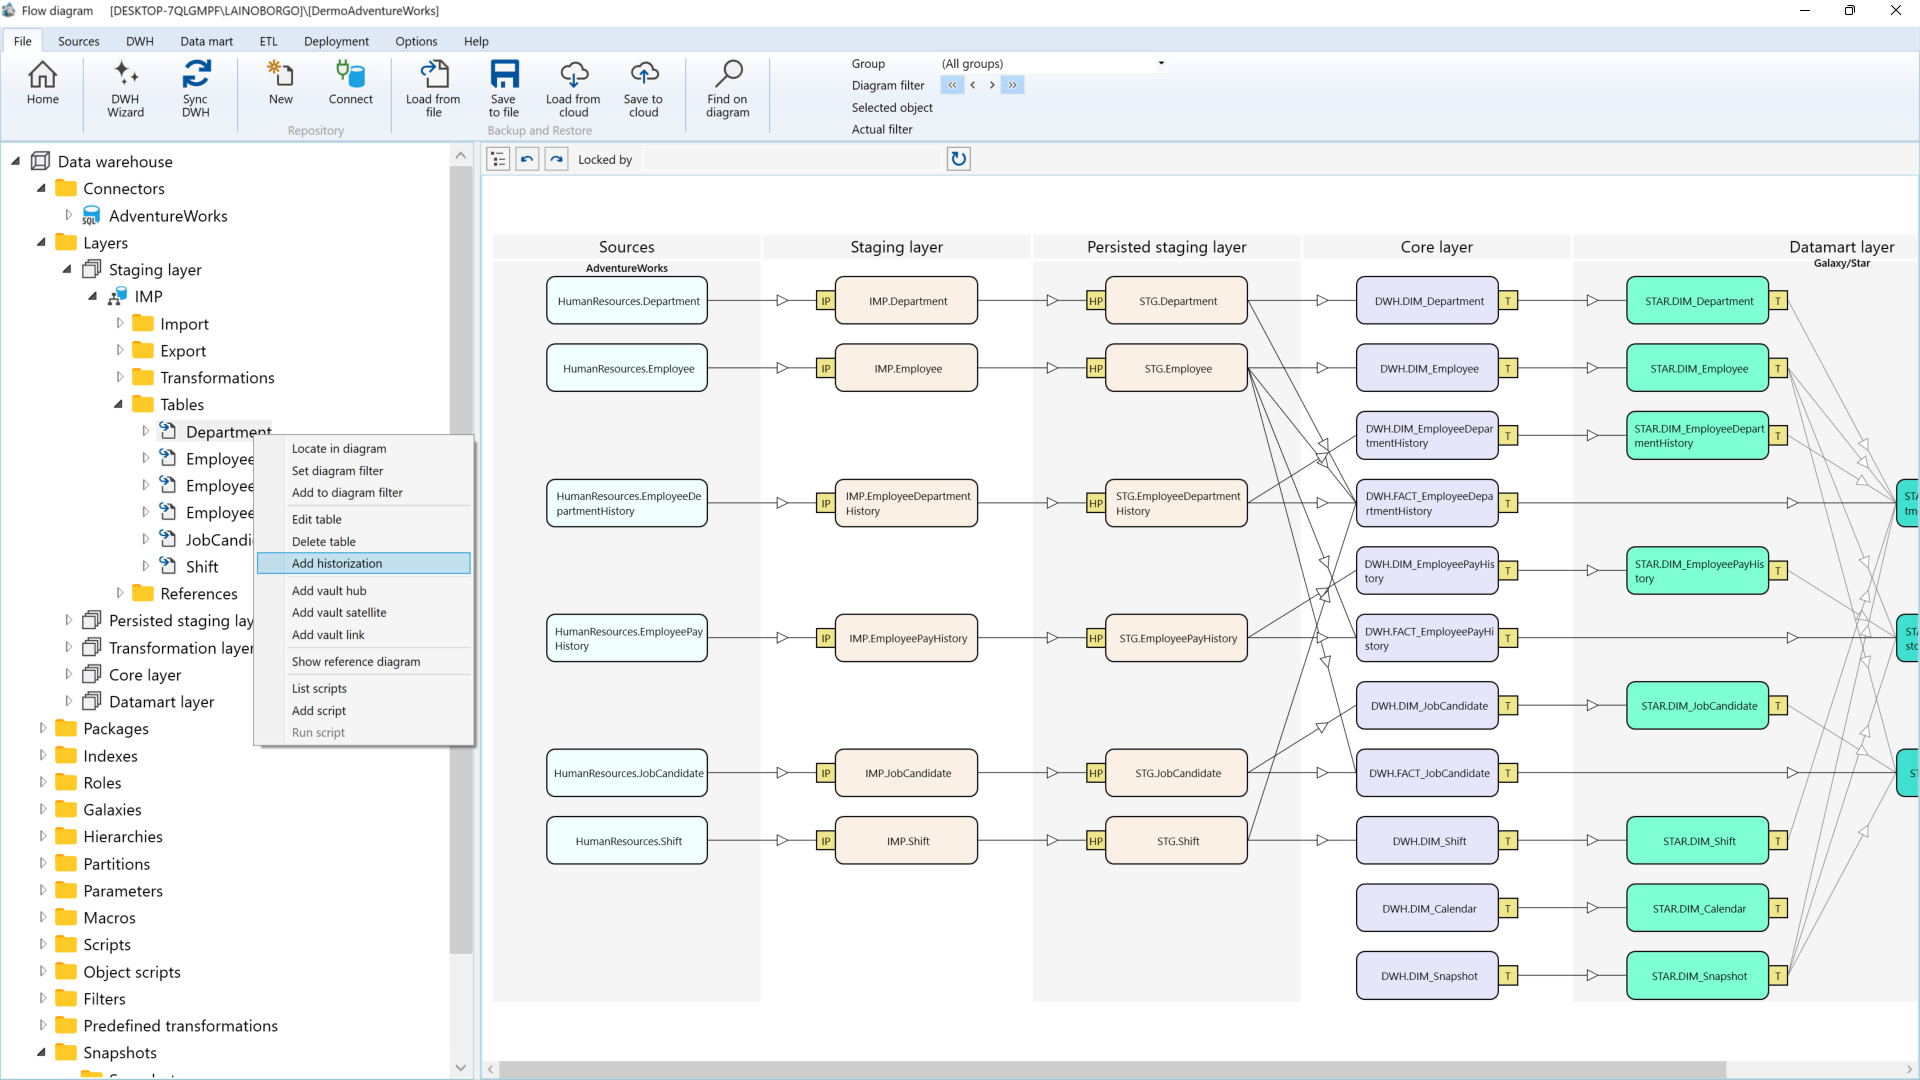Image resolution: width=1920 pixels, height=1080 pixels.
Task: Go to next diagram filter
Action: coord(992,85)
